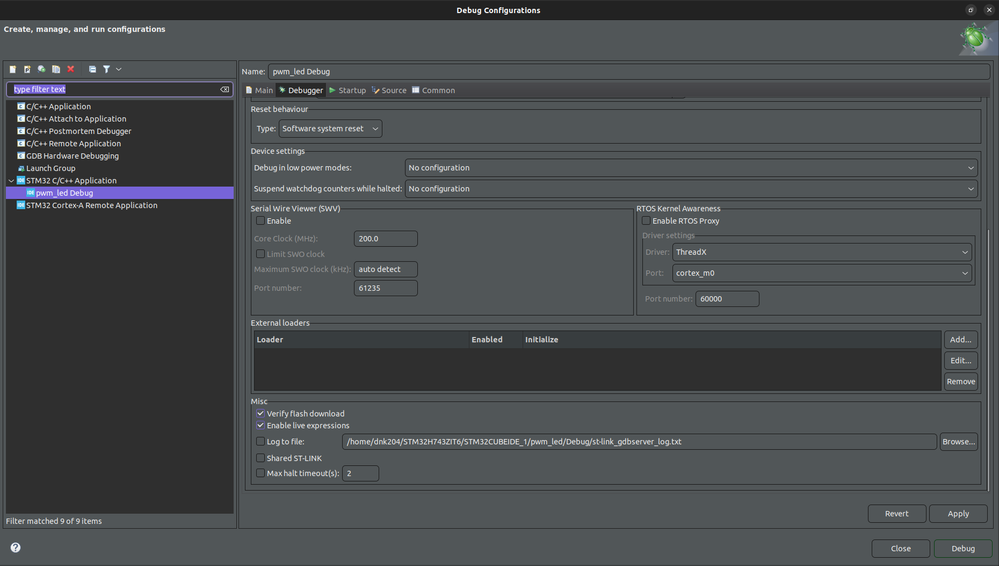Screen dimensions: 999x566
Task: Click the Apply button
Action: coord(958,513)
